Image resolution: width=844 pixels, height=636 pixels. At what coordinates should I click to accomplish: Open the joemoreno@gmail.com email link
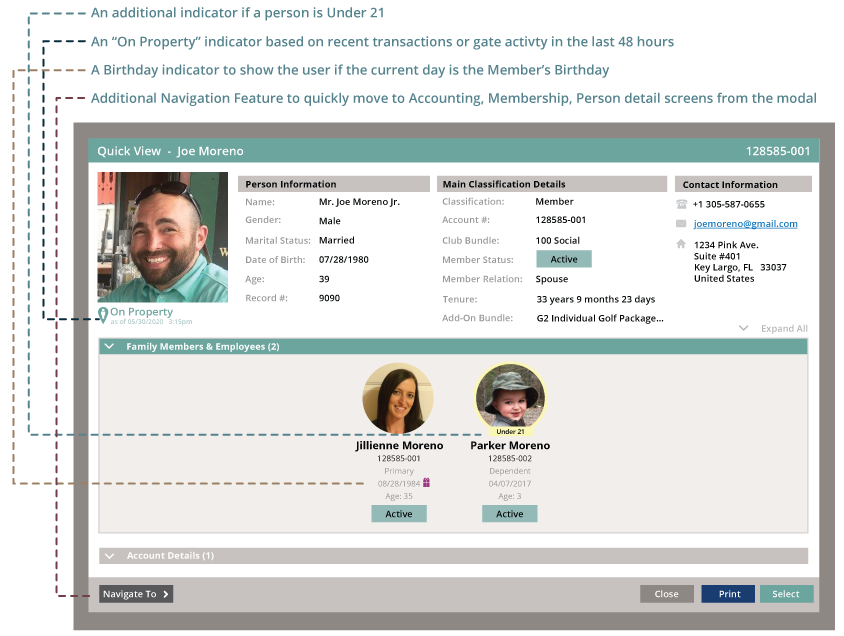pos(745,224)
